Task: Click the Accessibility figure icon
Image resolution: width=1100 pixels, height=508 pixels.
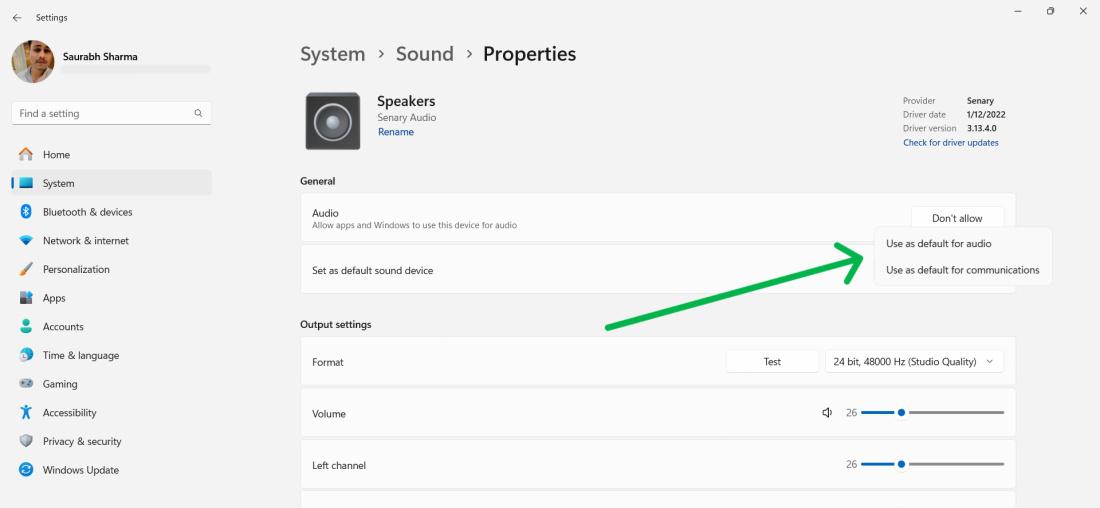Action: pyautogui.click(x=26, y=413)
